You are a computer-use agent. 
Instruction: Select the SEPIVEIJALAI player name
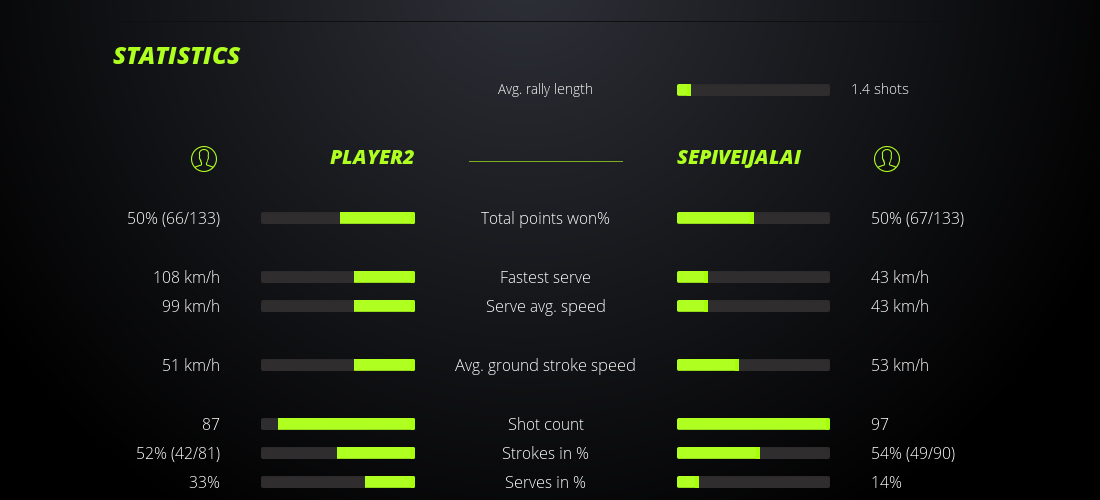pos(738,158)
